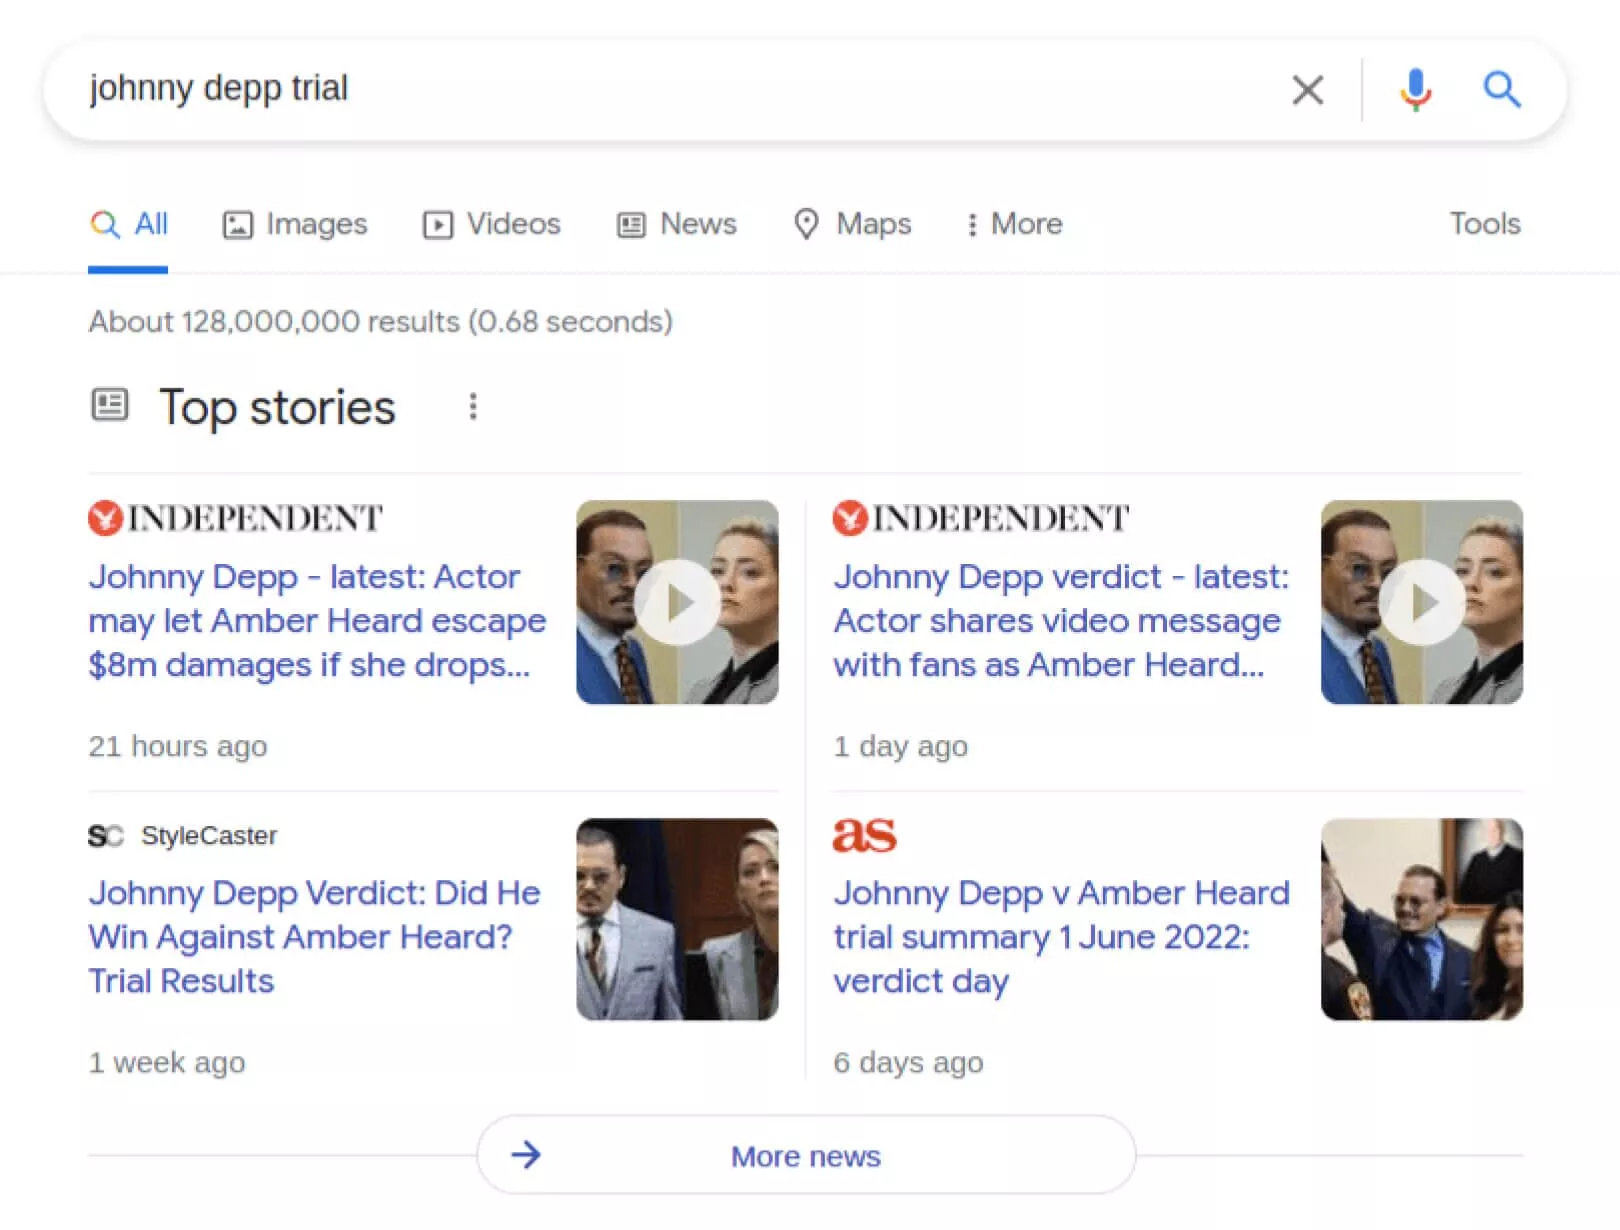This screenshot has width=1620, height=1230.
Task: Click the Maps tab pin icon
Action: (x=806, y=224)
